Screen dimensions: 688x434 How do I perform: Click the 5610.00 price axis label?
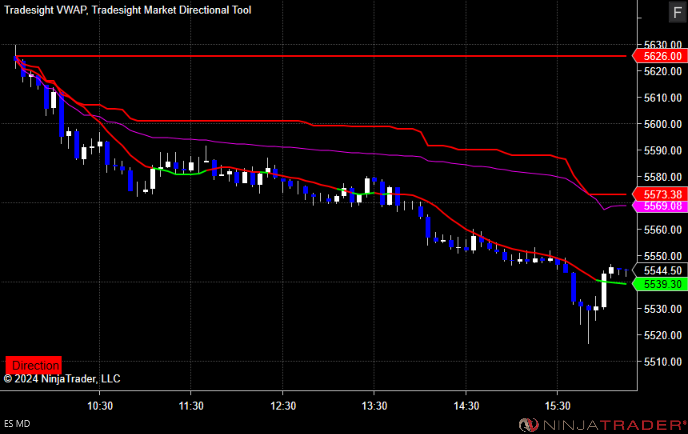[663, 98]
